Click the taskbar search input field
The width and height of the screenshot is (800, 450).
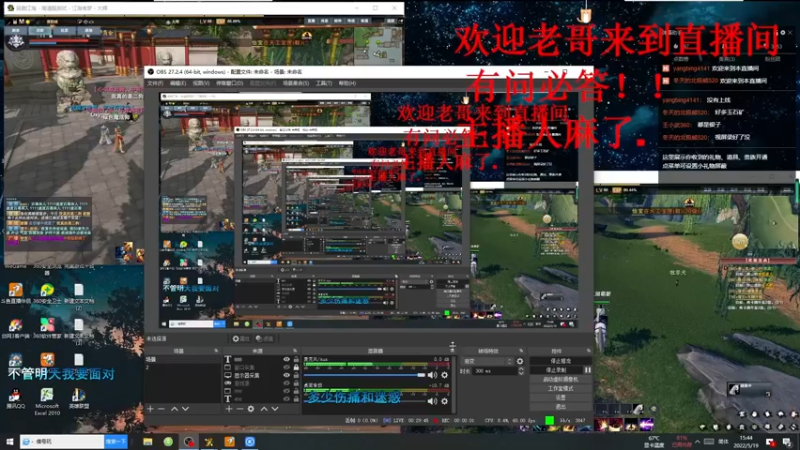coord(62,441)
